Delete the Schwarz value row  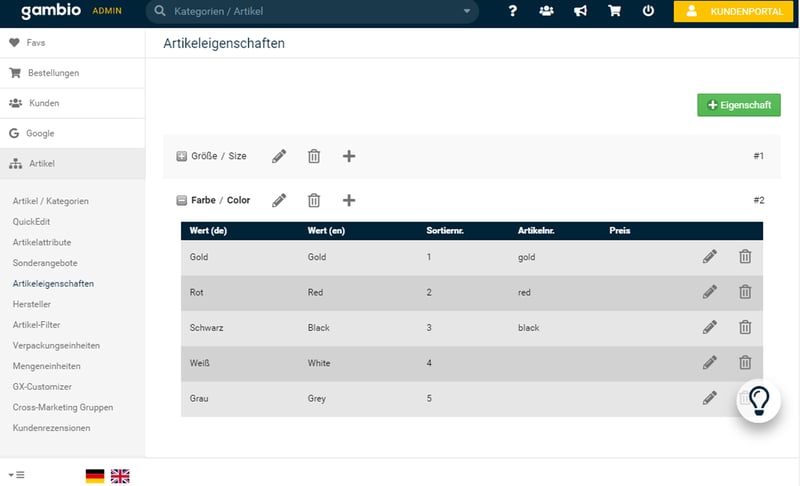[x=745, y=327]
